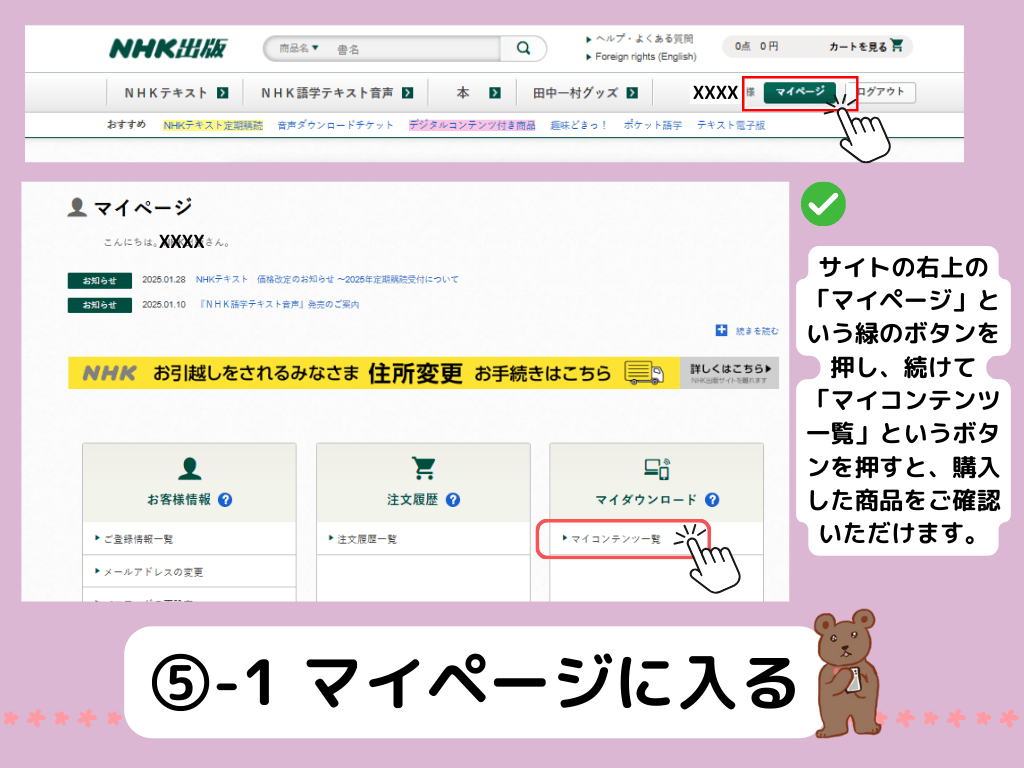Image resolution: width=1024 pixels, height=768 pixels.
Task: Open the NHKテキスト menu
Action: 166,93
